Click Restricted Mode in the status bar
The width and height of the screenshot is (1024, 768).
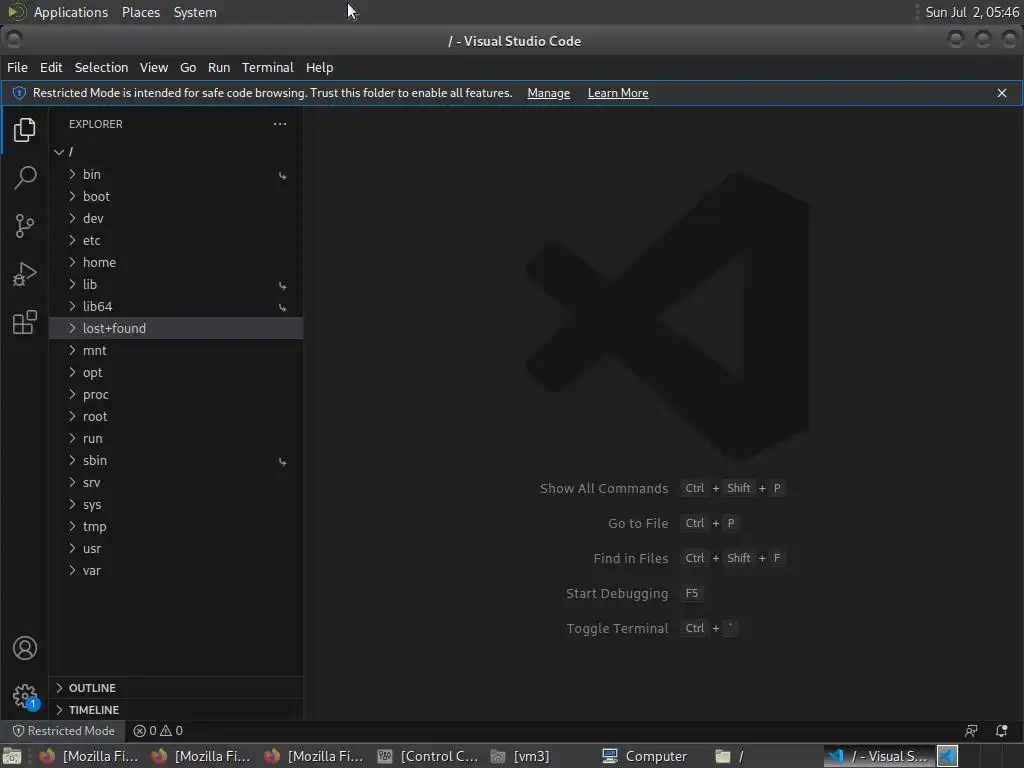[63, 731]
